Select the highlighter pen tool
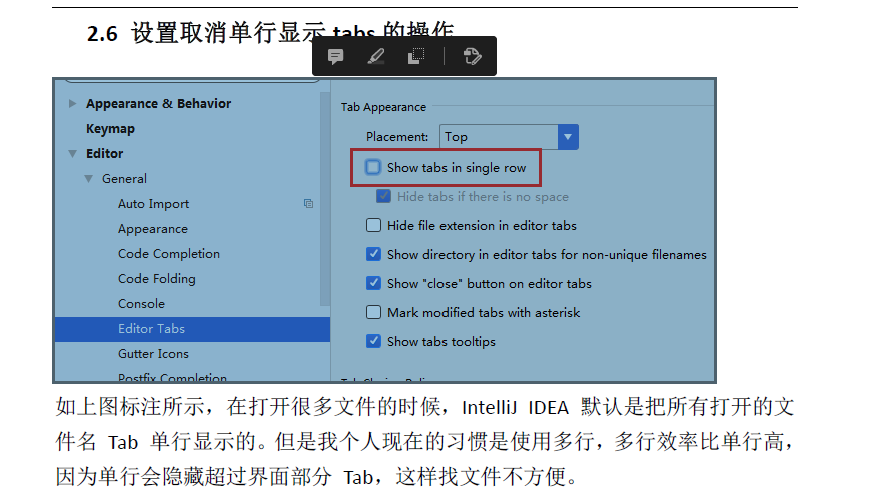The image size is (873, 503). pyautogui.click(x=376, y=56)
